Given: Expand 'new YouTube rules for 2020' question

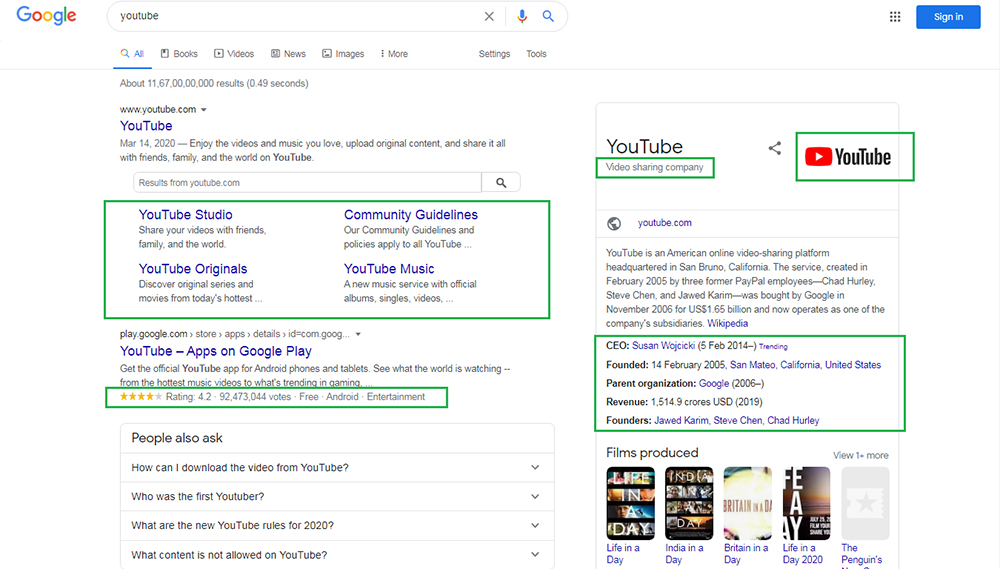Looking at the screenshot, I should click(337, 526).
